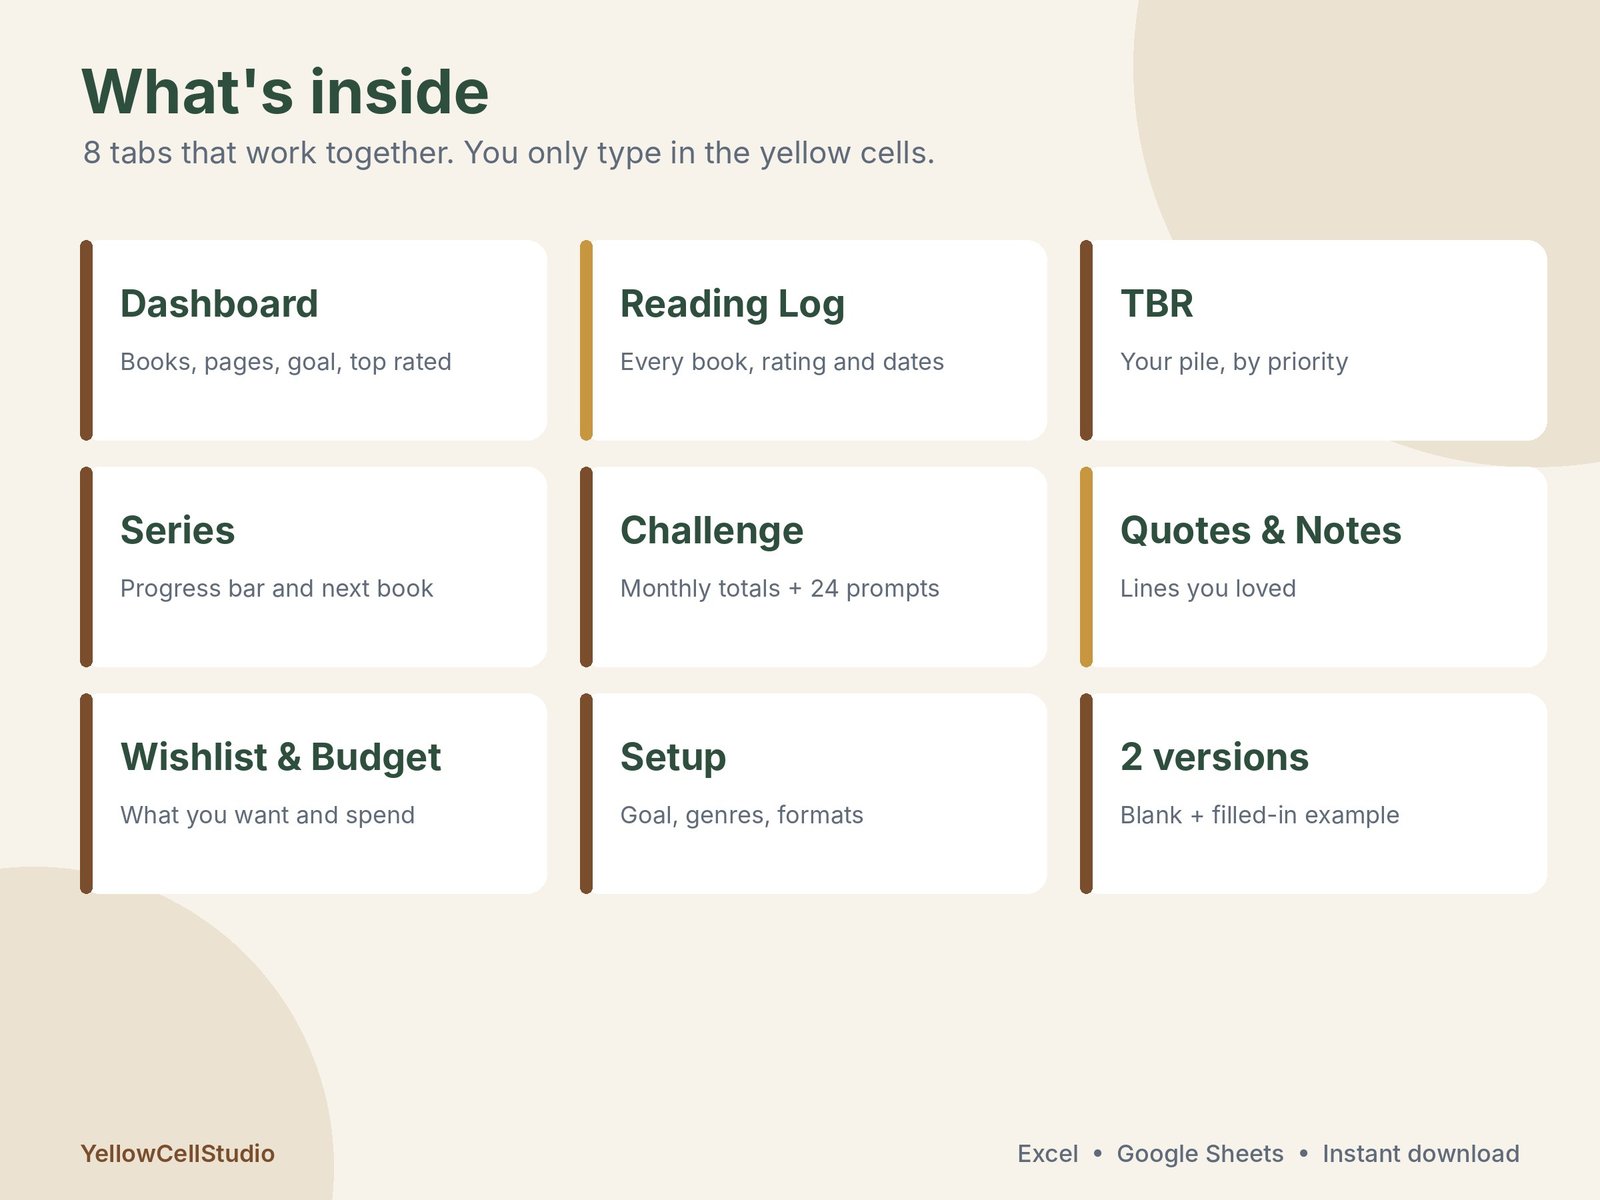Open the Reading Log card
1600x1200 pixels.
[813, 340]
